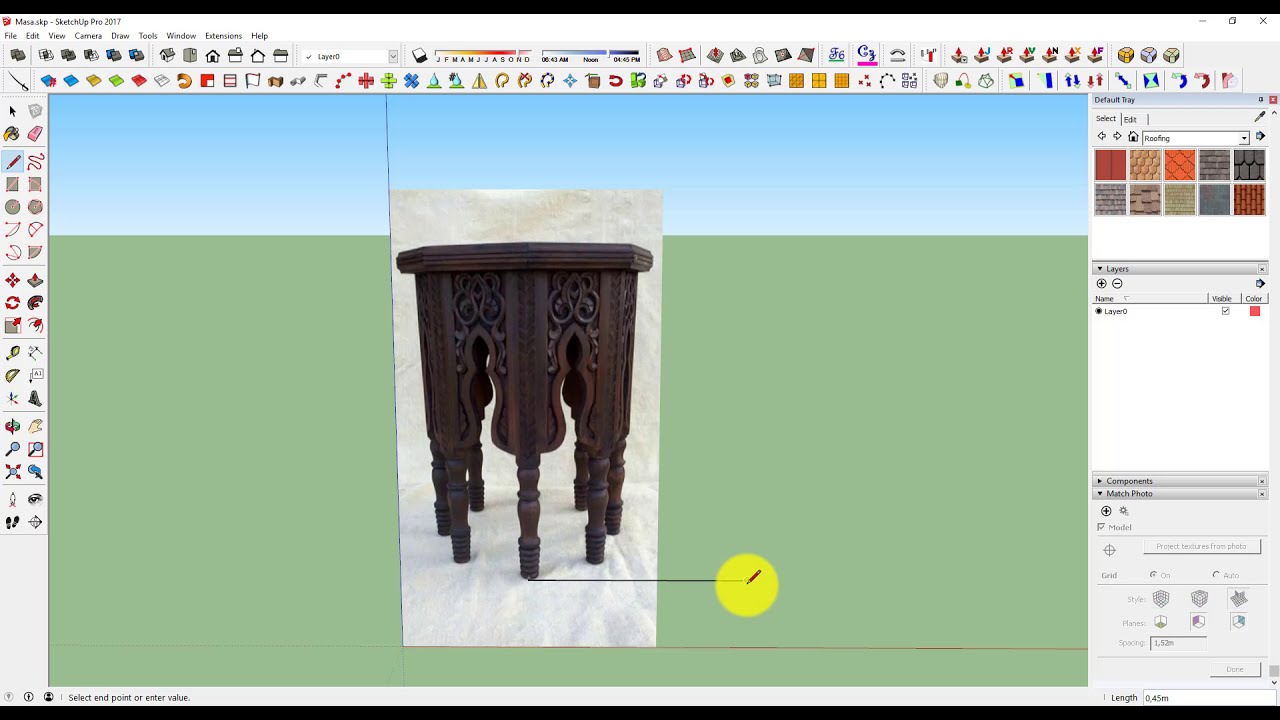1280x720 pixels.
Task: Click Project textures from photo button
Action: coord(1201,547)
